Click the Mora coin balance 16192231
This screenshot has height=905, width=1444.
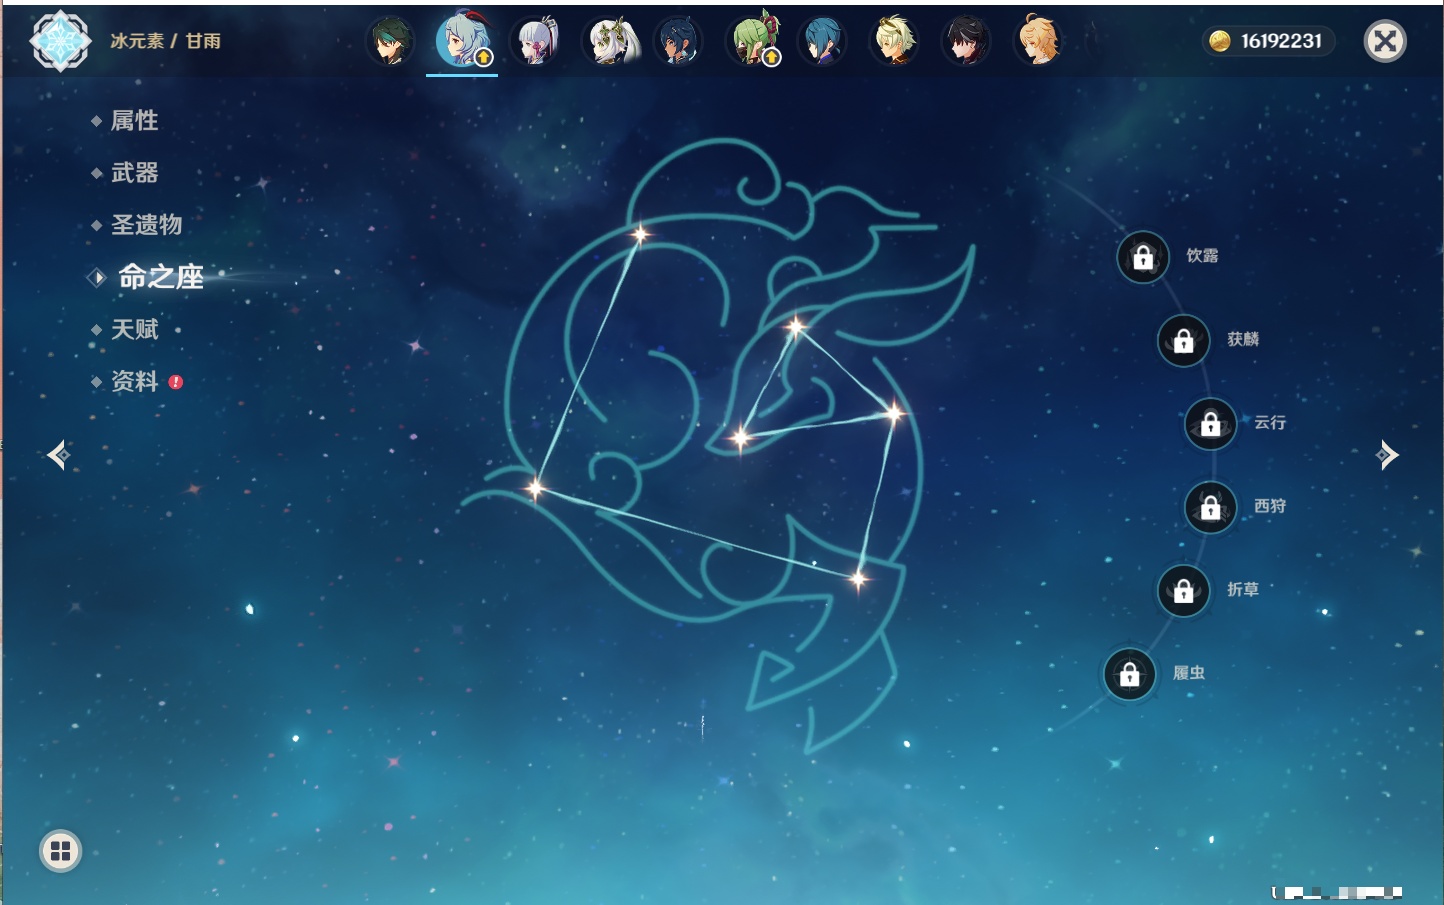tap(1269, 41)
